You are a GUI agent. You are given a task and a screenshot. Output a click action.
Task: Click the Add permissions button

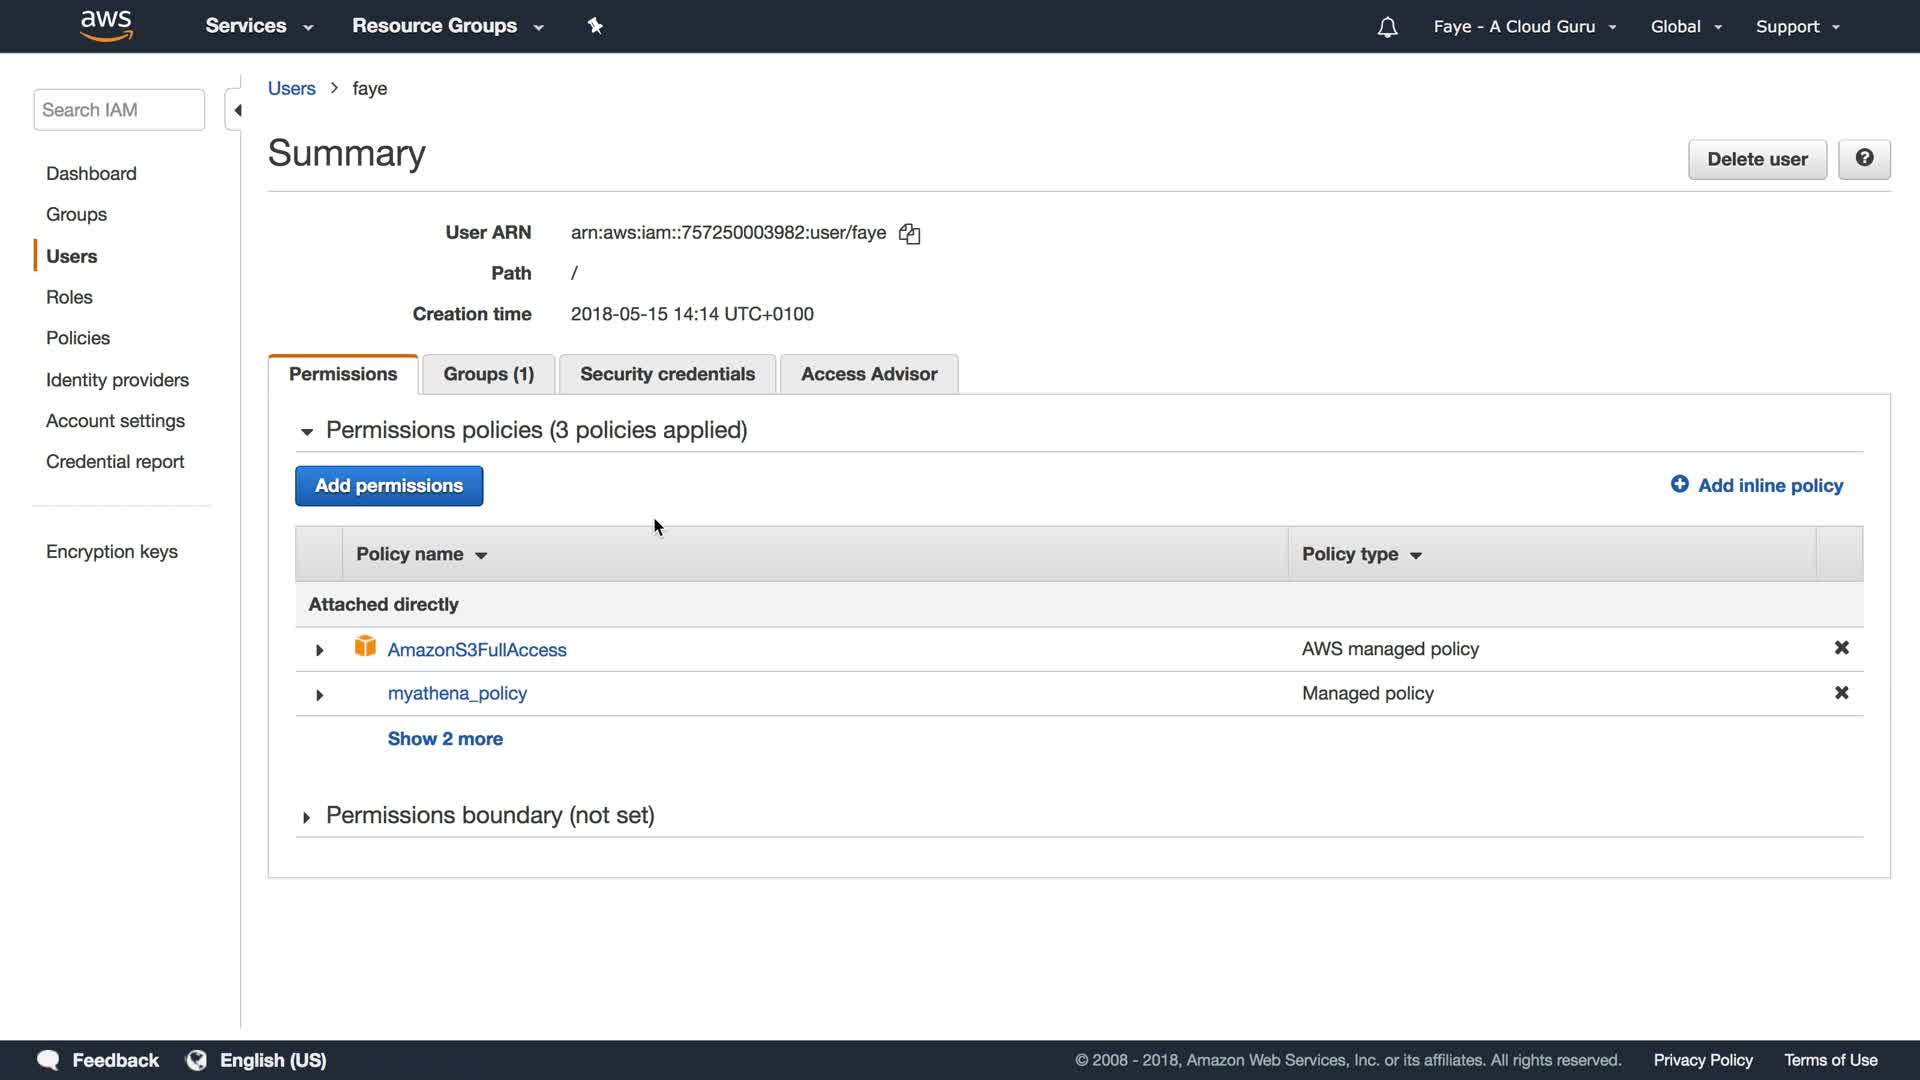pyautogui.click(x=389, y=486)
